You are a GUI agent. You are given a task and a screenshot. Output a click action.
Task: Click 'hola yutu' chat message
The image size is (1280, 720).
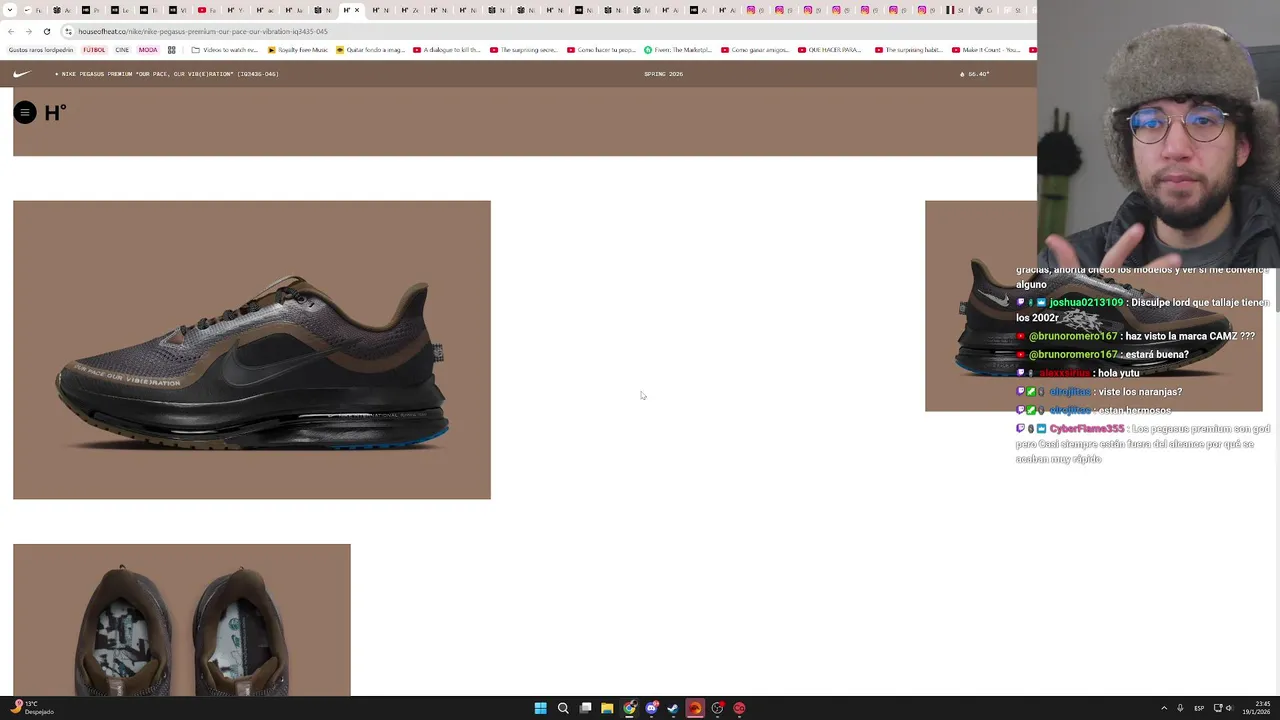(x=1118, y=373)
